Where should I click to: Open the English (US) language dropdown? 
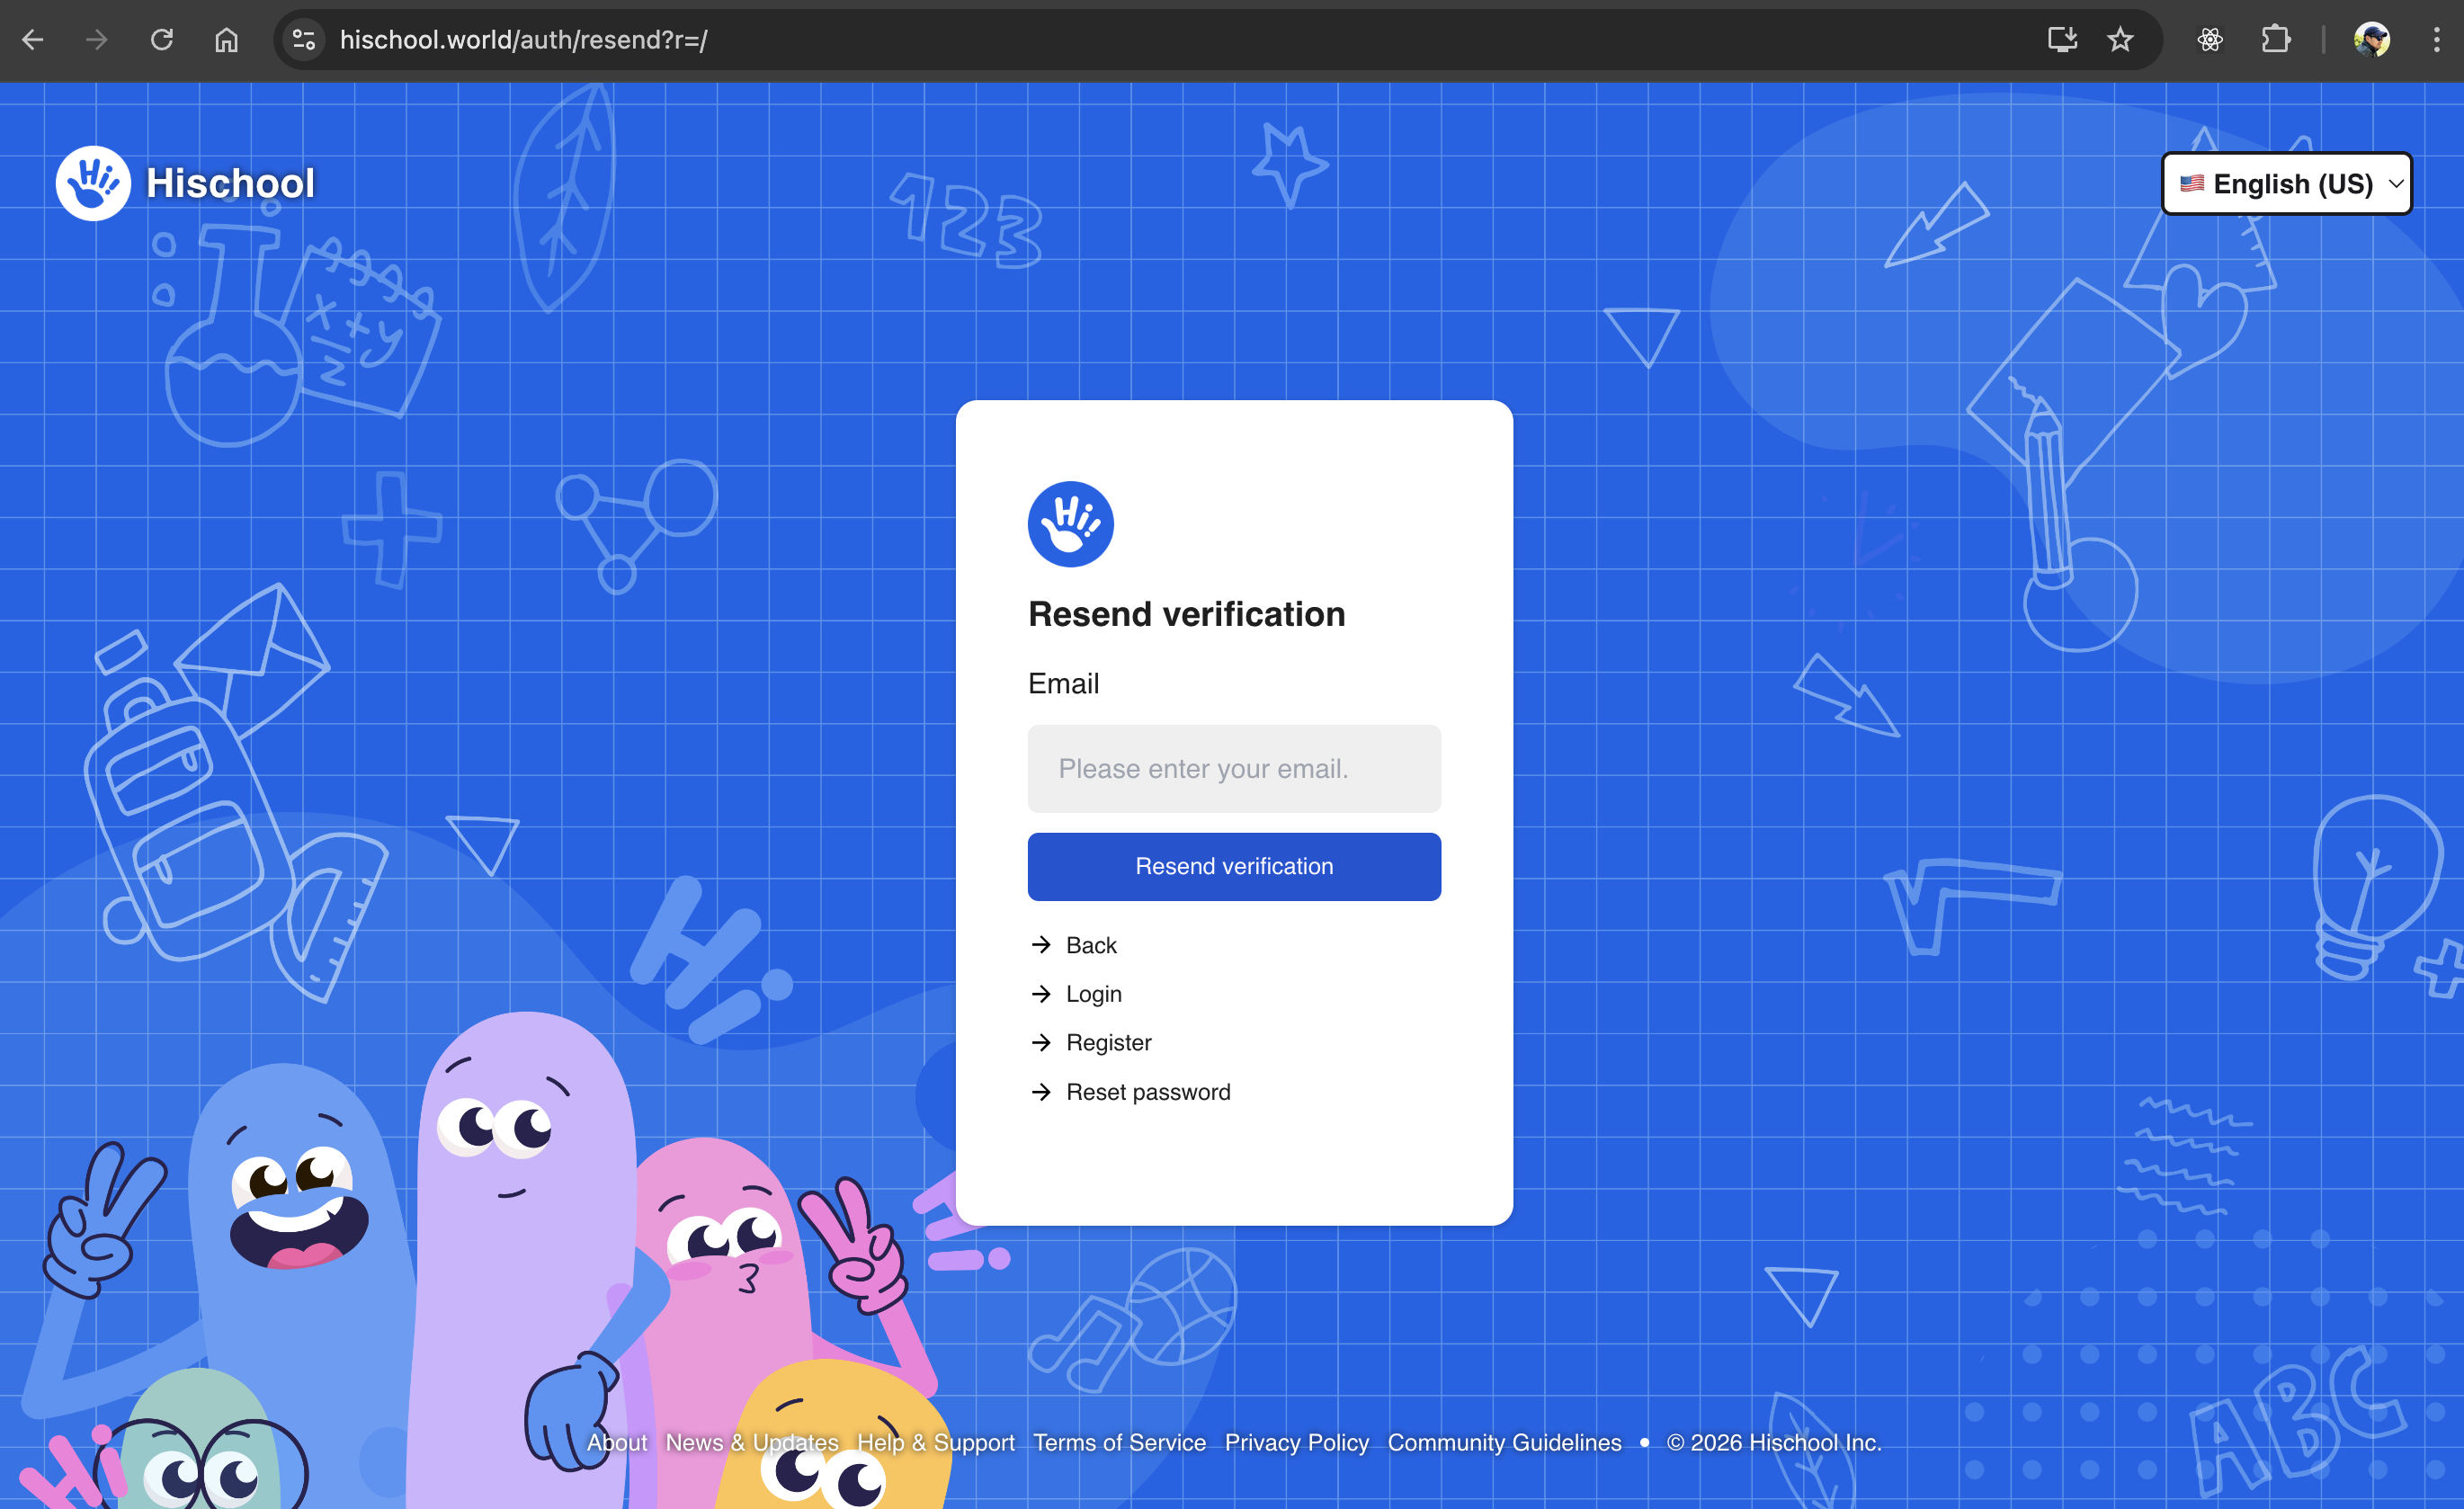tap(2287, 183)
